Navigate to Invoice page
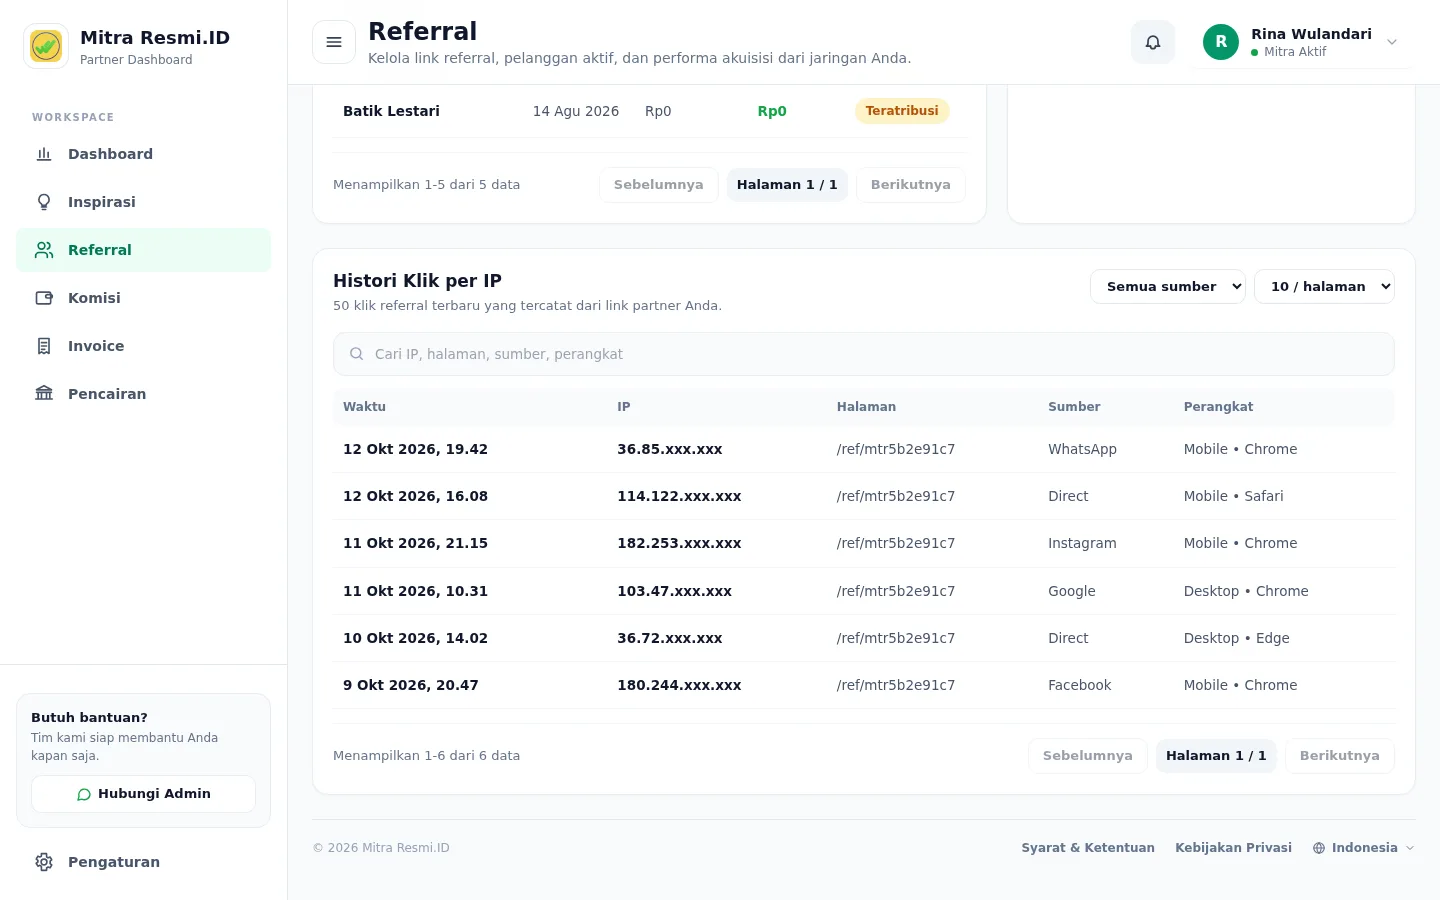Screen dimensions: 1440x900 (x=144, y=346)
